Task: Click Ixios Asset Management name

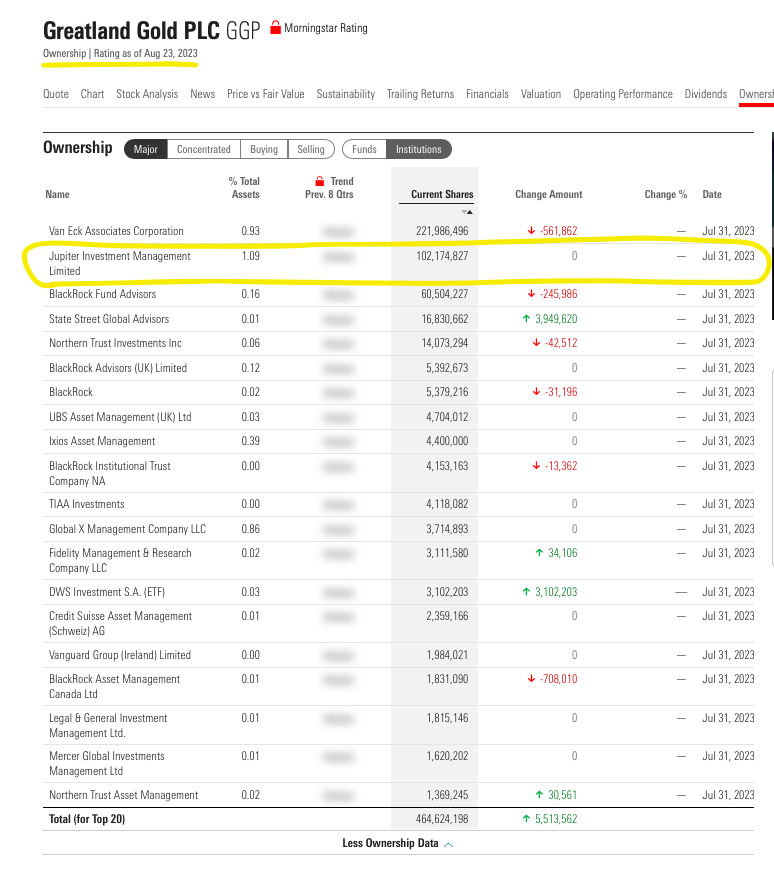Action: point(102,441)
